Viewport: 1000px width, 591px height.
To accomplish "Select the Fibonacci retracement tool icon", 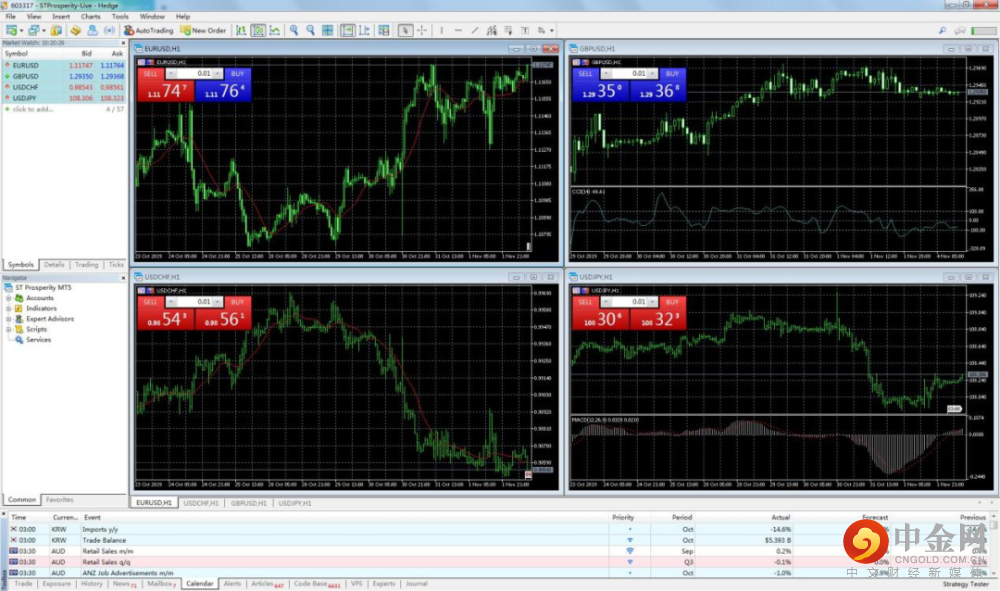I will tap(508, 30).
